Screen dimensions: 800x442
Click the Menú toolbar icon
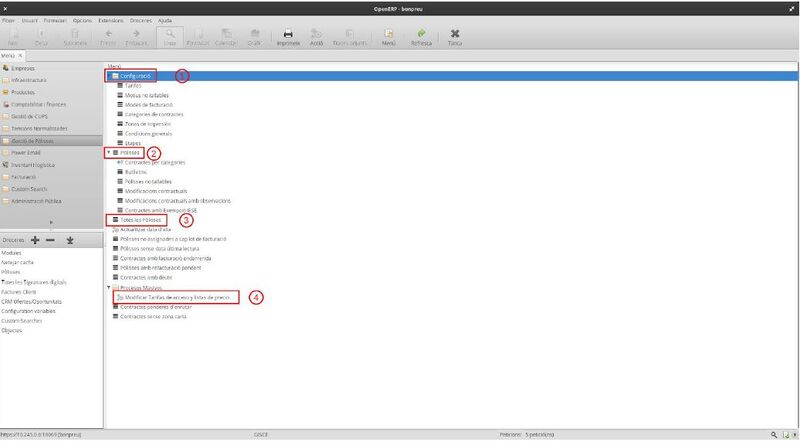(x=387, y=35)
